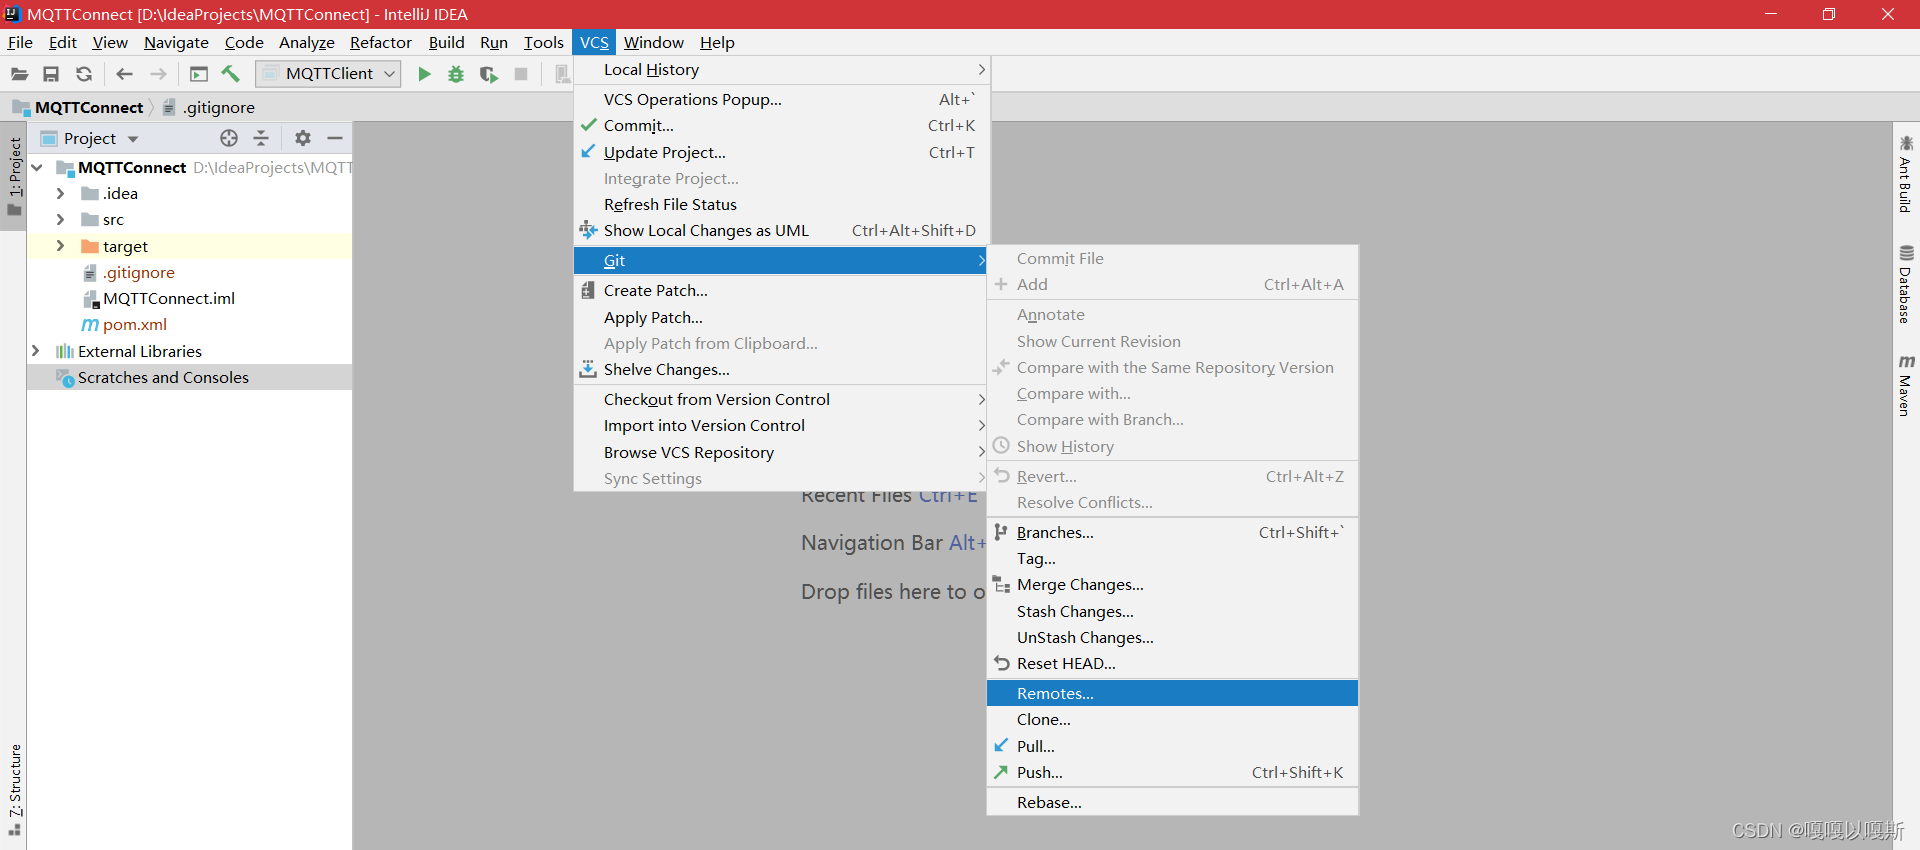Expand the Local History submenu
This screenshot has width=1920, height=850.
tap(782, 70)
